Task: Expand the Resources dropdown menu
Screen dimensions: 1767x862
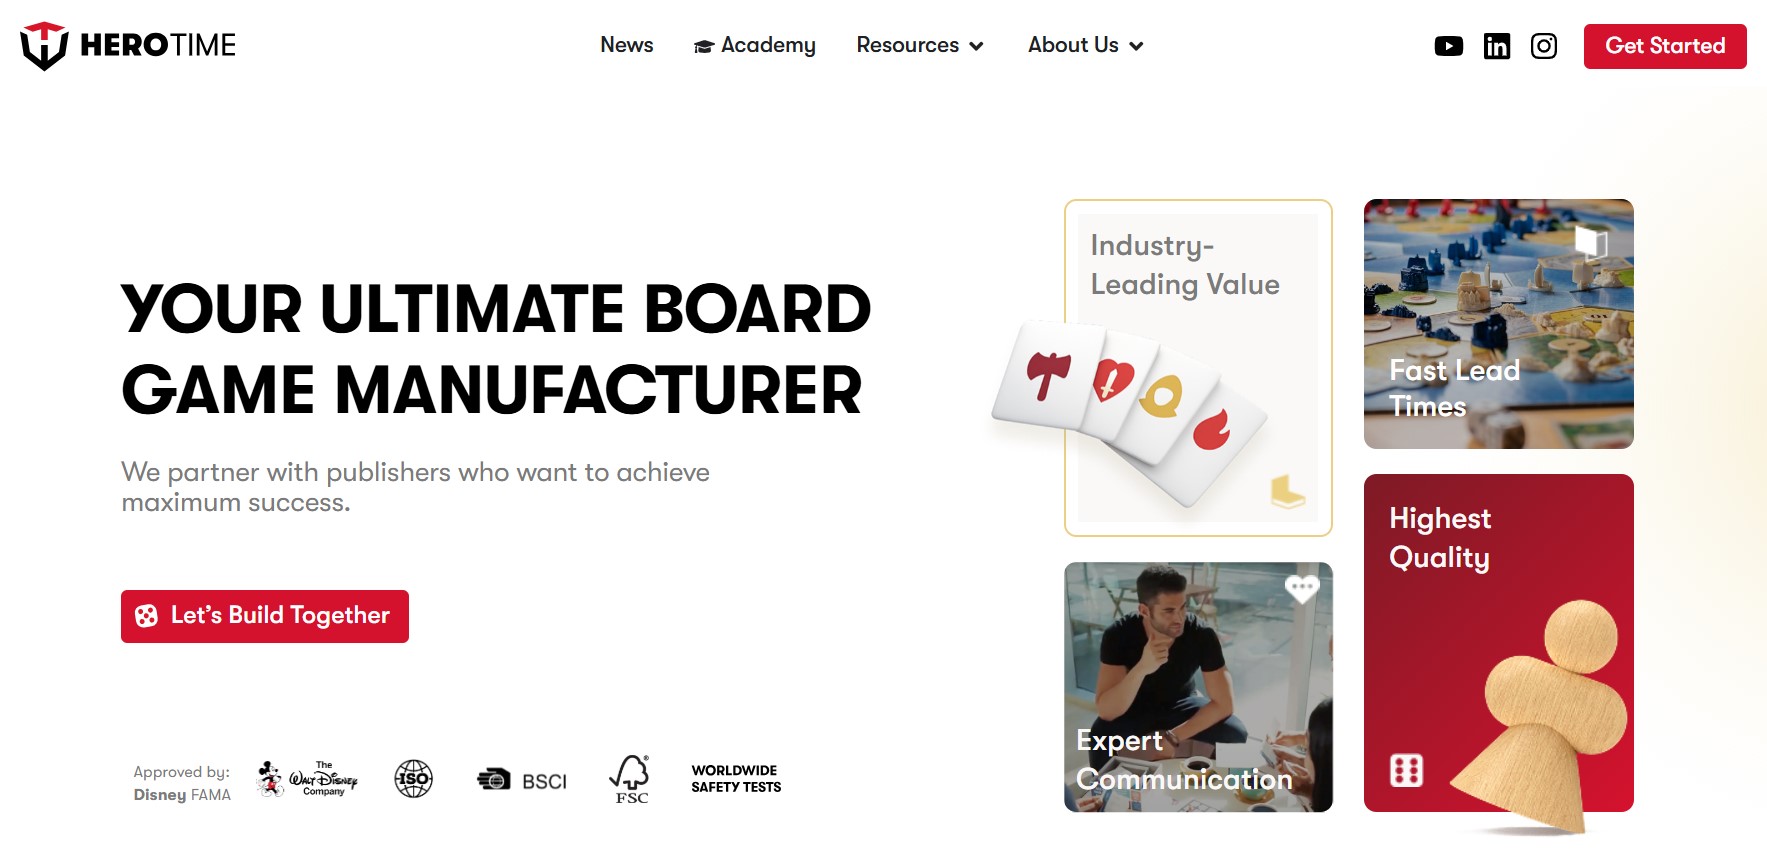Action: tap(920, 46)
